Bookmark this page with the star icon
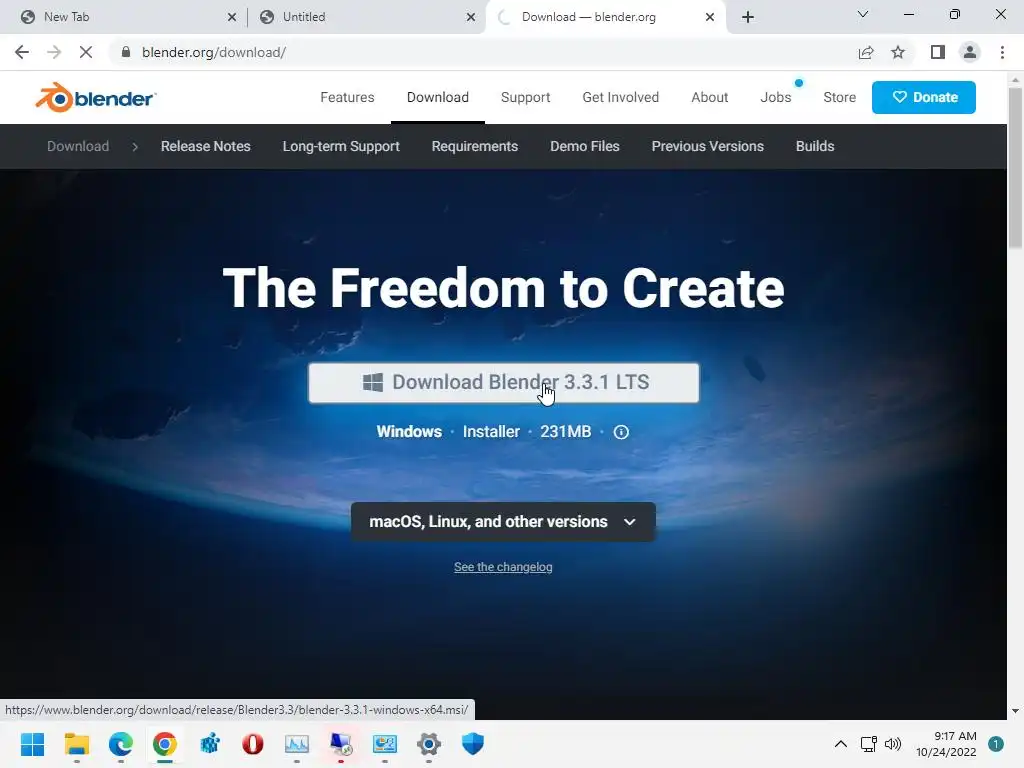 point(898,52)
